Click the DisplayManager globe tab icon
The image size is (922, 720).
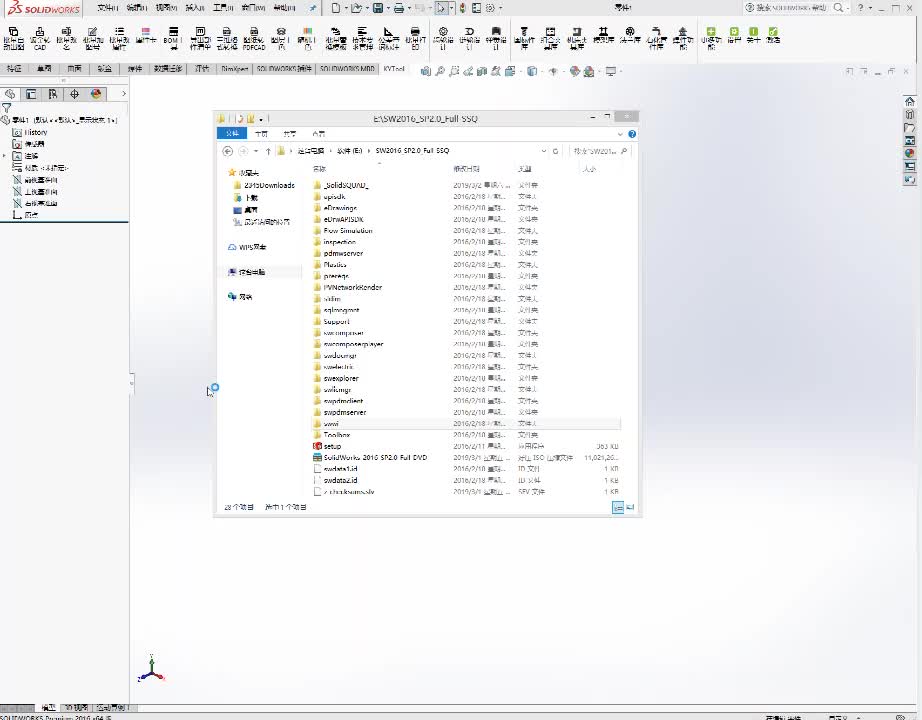96,94
